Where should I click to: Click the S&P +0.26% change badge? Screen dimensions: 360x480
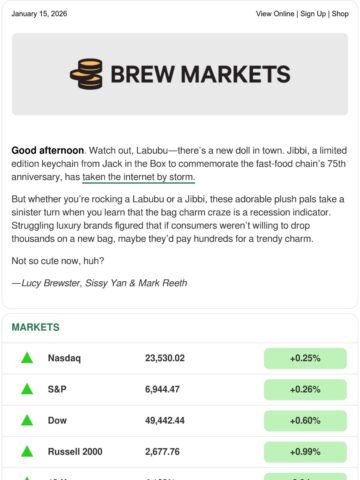click(305, 389)
